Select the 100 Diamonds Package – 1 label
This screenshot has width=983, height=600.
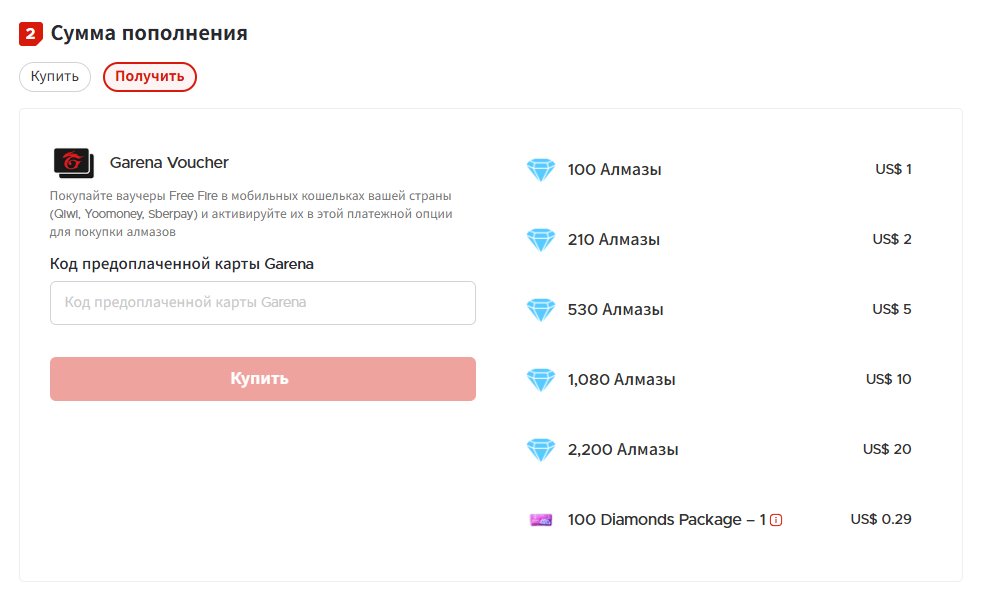pyautogui.click(x=666, y=520)
